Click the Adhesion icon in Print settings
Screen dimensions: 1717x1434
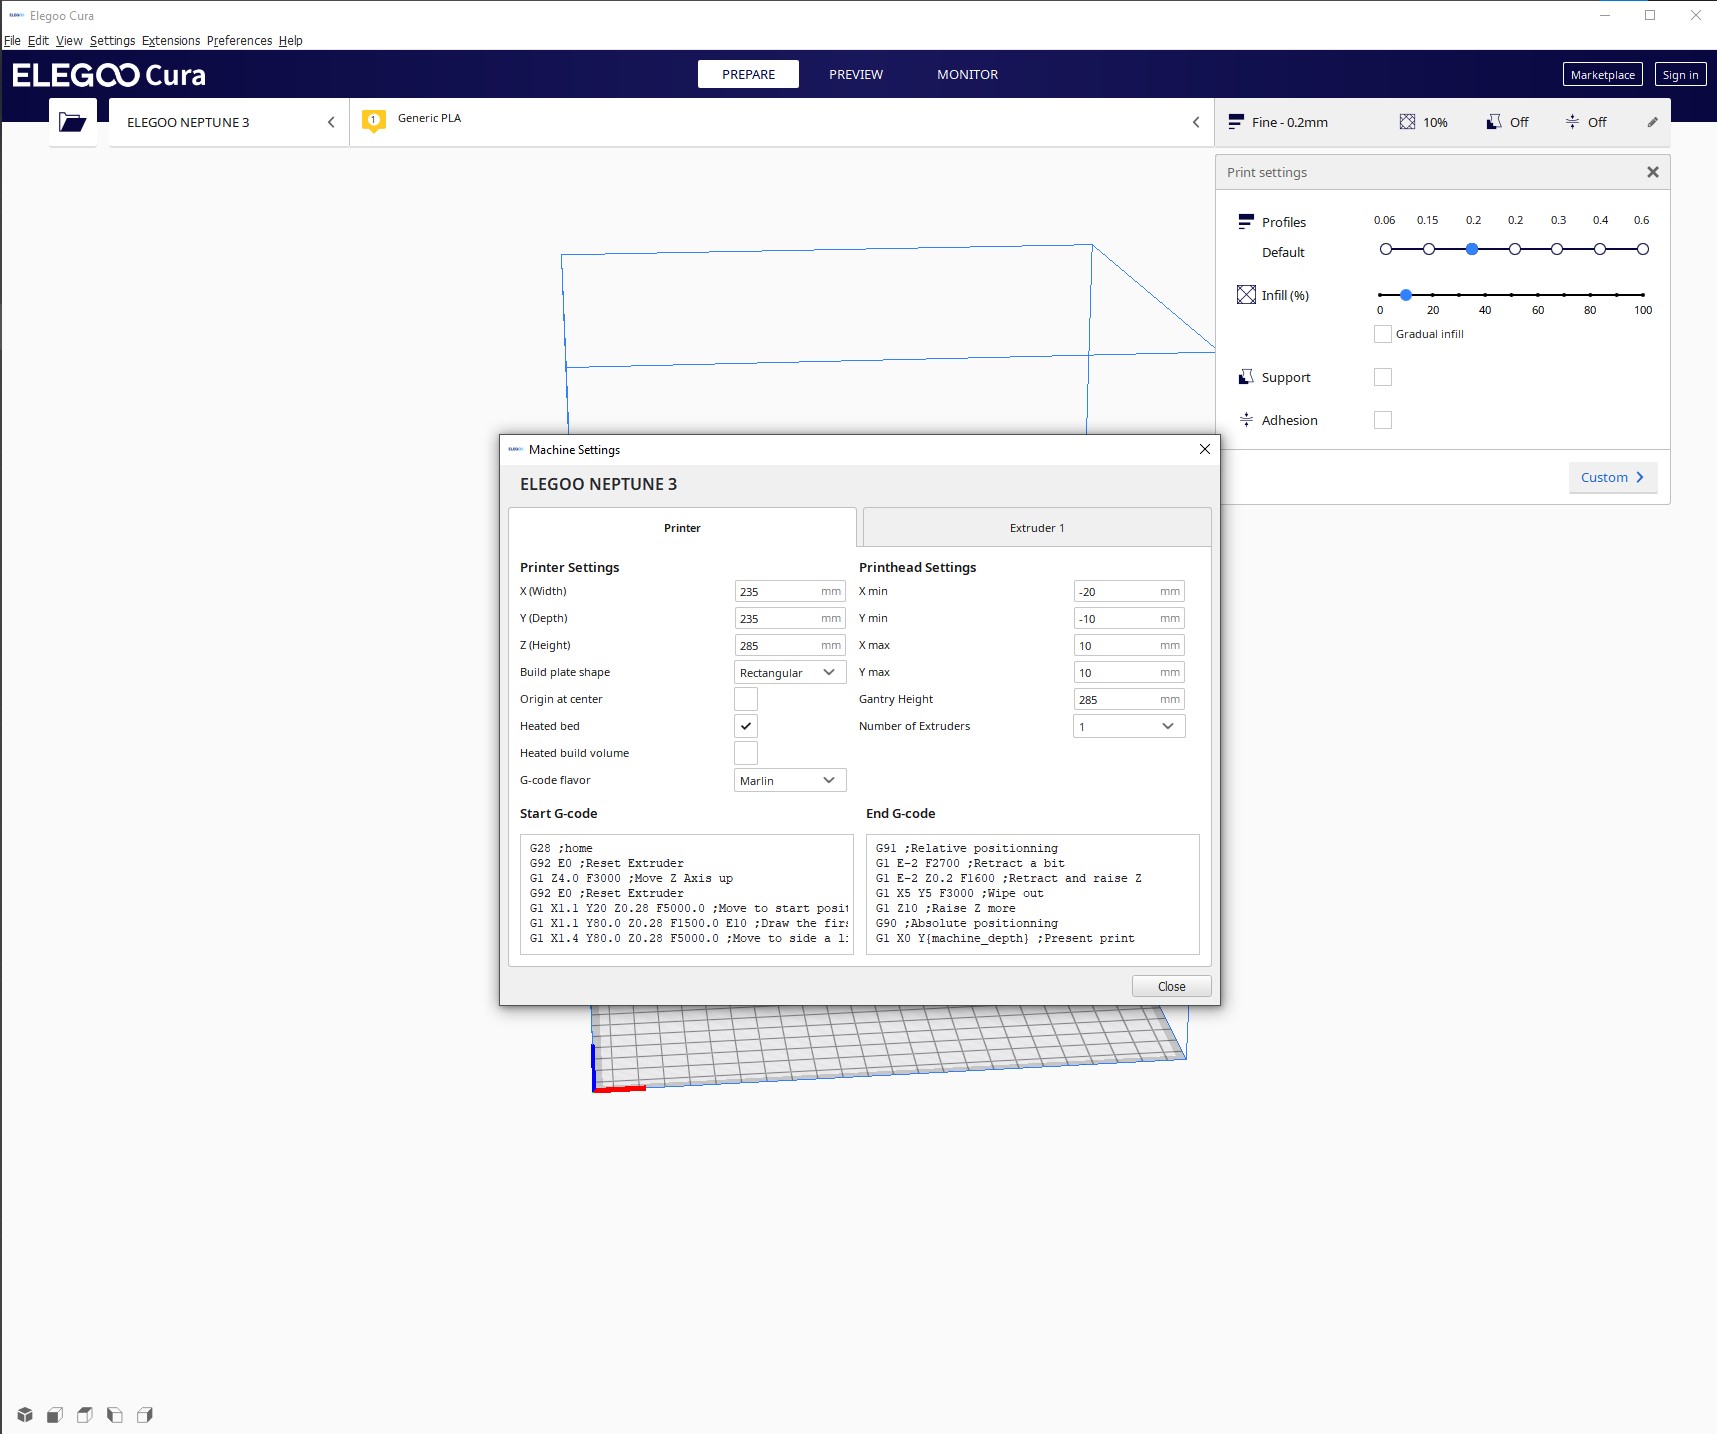[x=1246, y=420]
